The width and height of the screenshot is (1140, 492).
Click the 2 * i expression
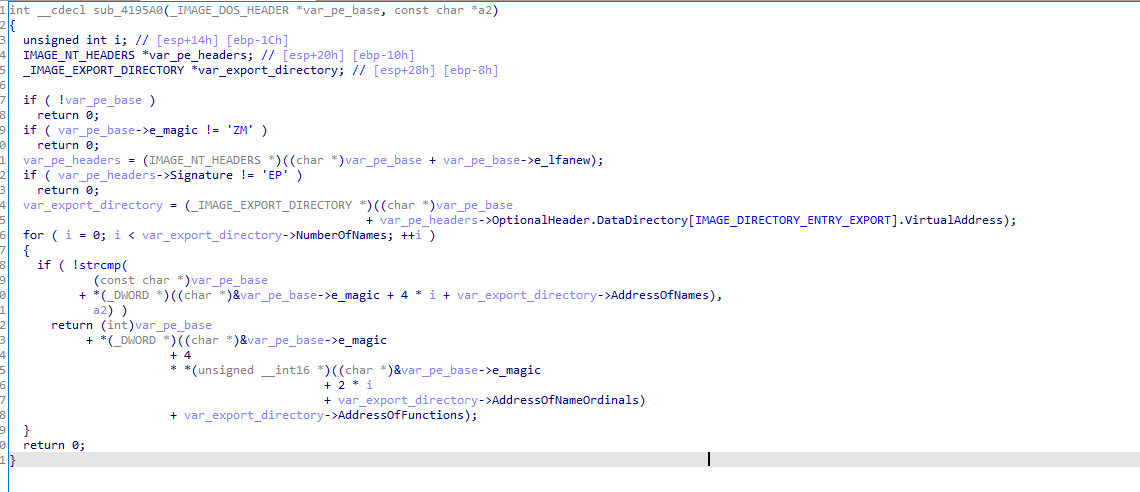(x=356, y=385)
